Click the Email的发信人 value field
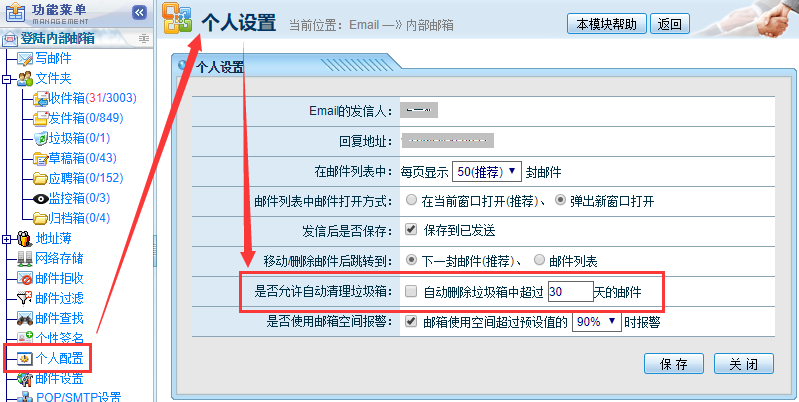 [x=419, y=110]
